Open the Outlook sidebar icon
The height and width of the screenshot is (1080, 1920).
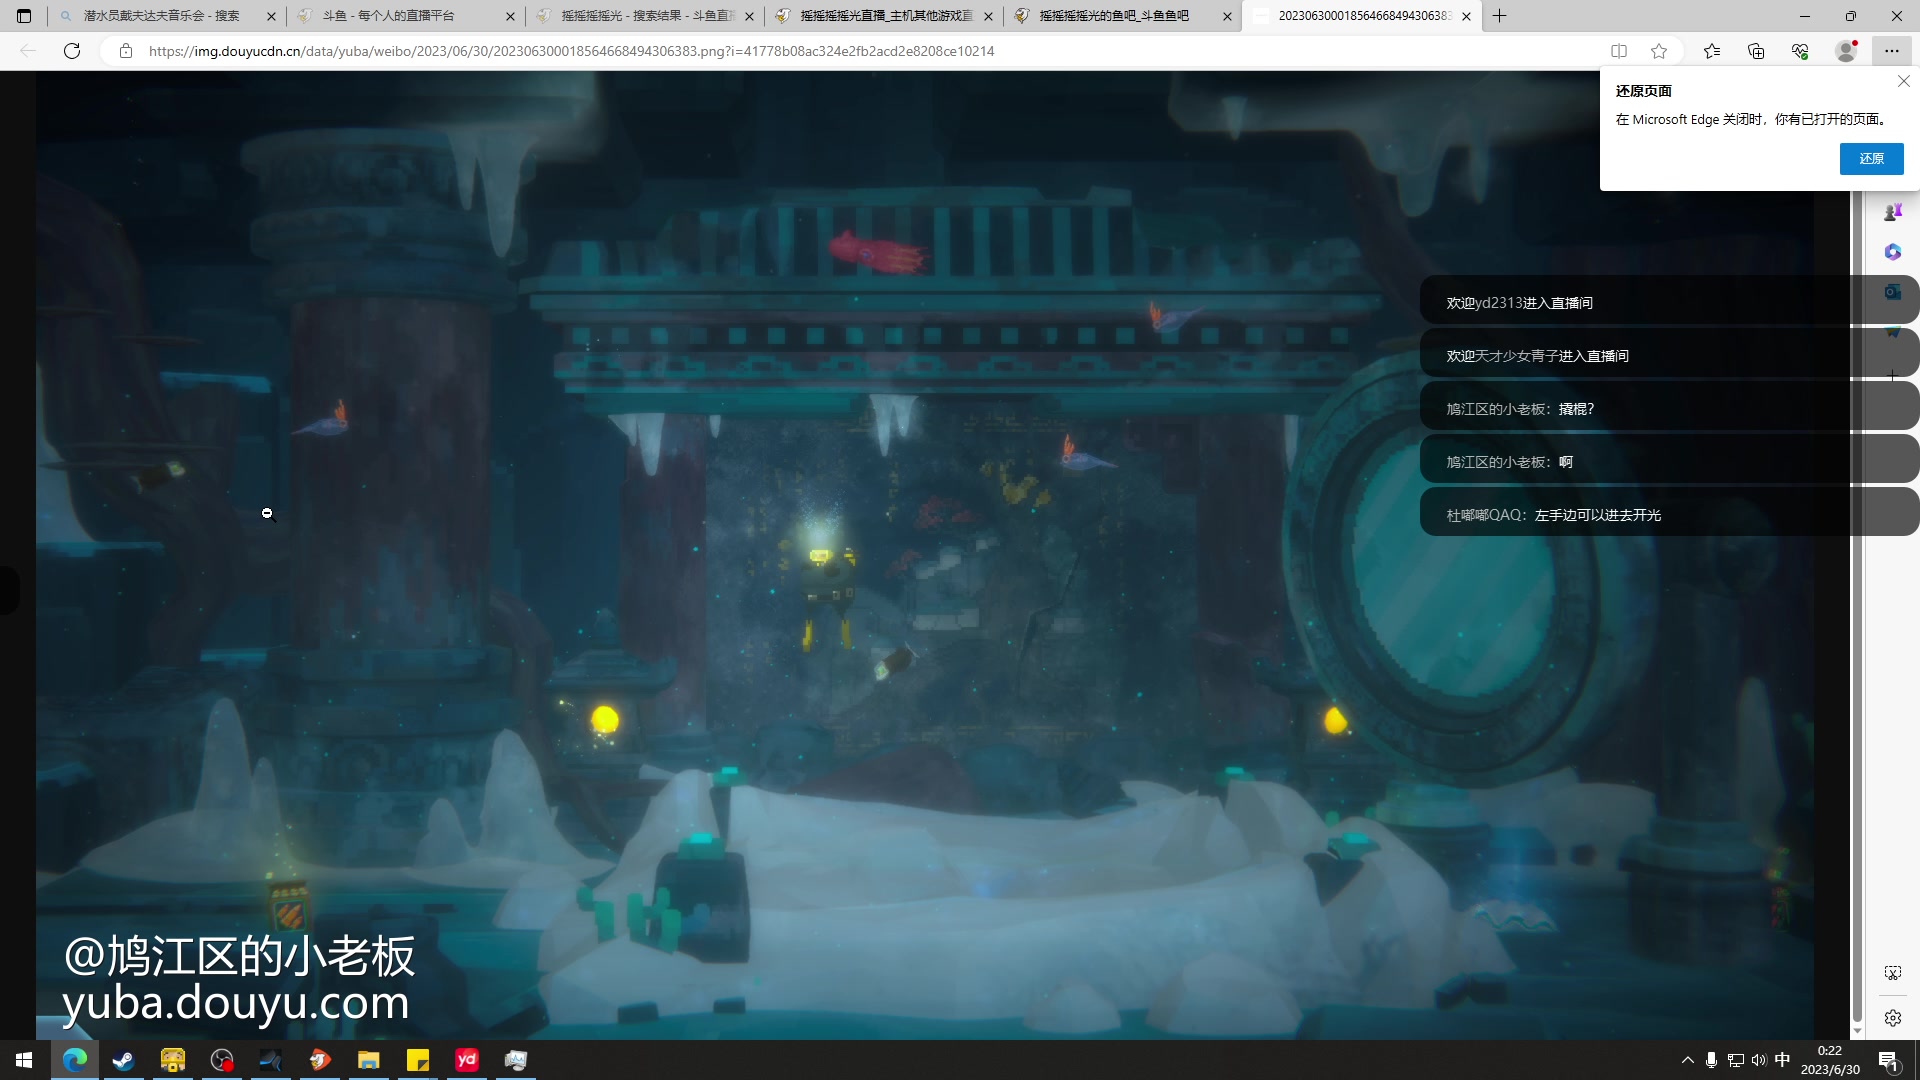point(1892,292)
